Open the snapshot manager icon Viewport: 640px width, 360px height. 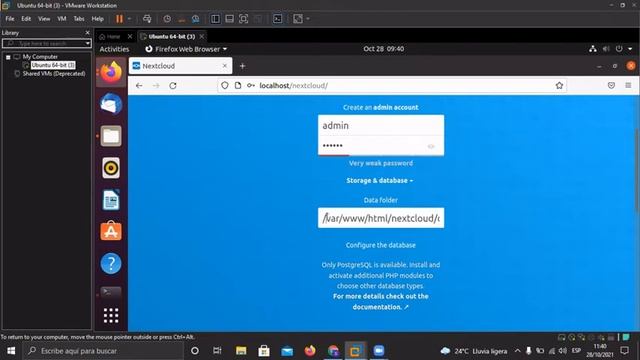pyautogui.click(x=196, y=19)
